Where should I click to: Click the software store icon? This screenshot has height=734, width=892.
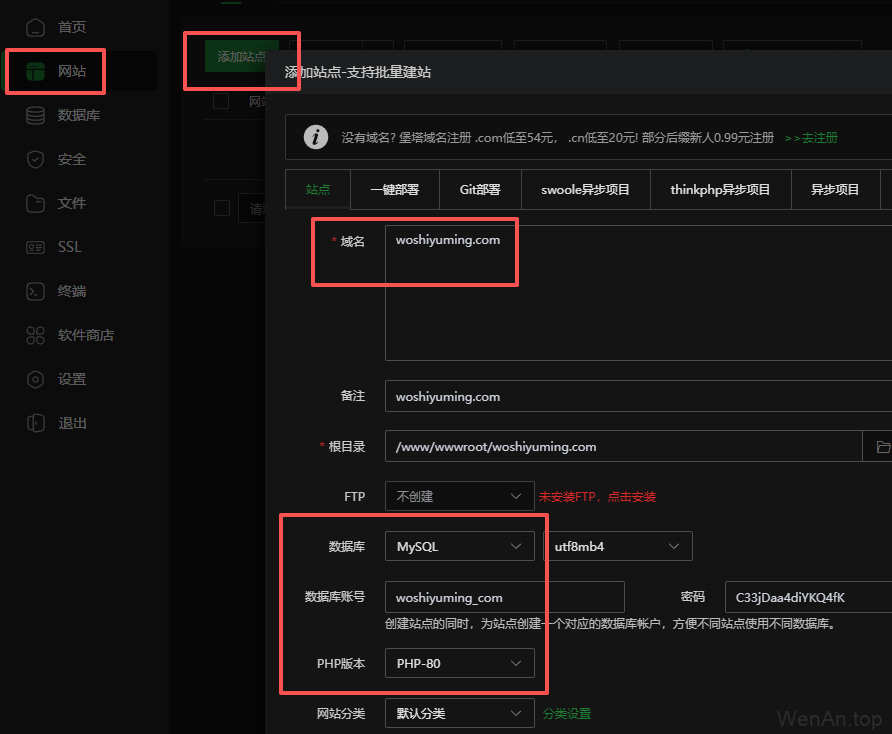pos(36,335)
